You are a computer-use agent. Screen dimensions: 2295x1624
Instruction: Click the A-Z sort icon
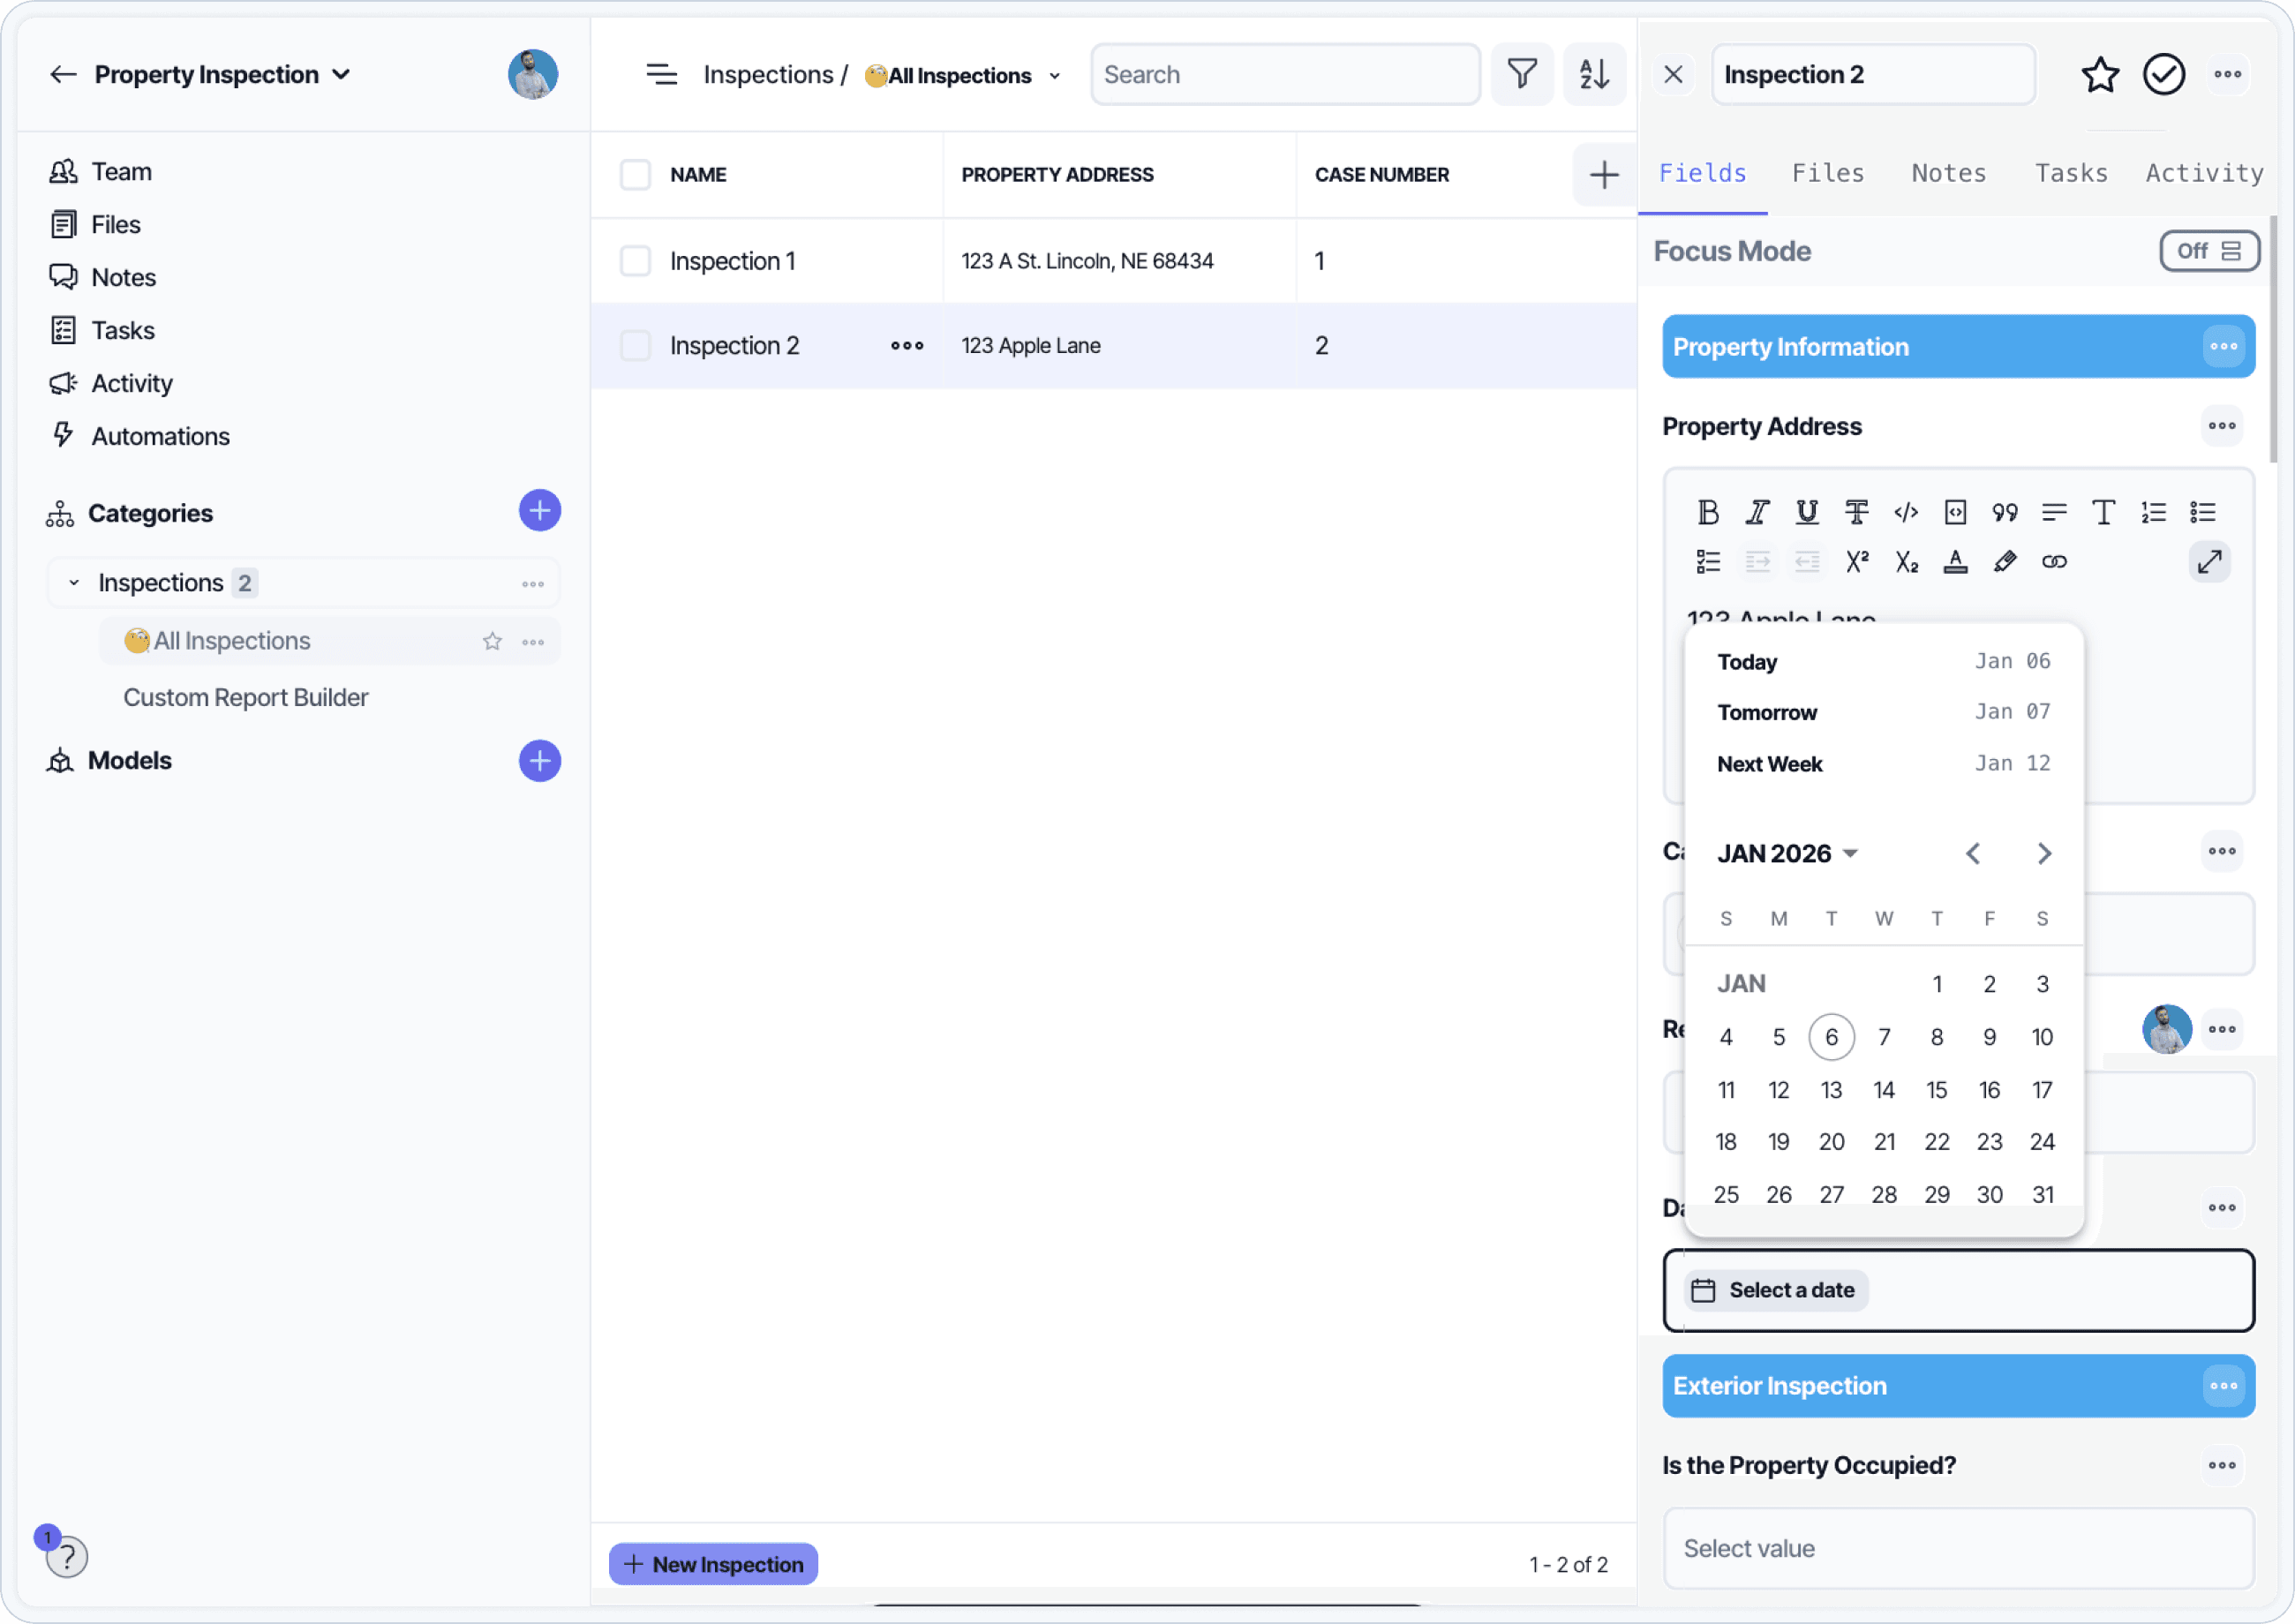click(x=1593, y=74)
